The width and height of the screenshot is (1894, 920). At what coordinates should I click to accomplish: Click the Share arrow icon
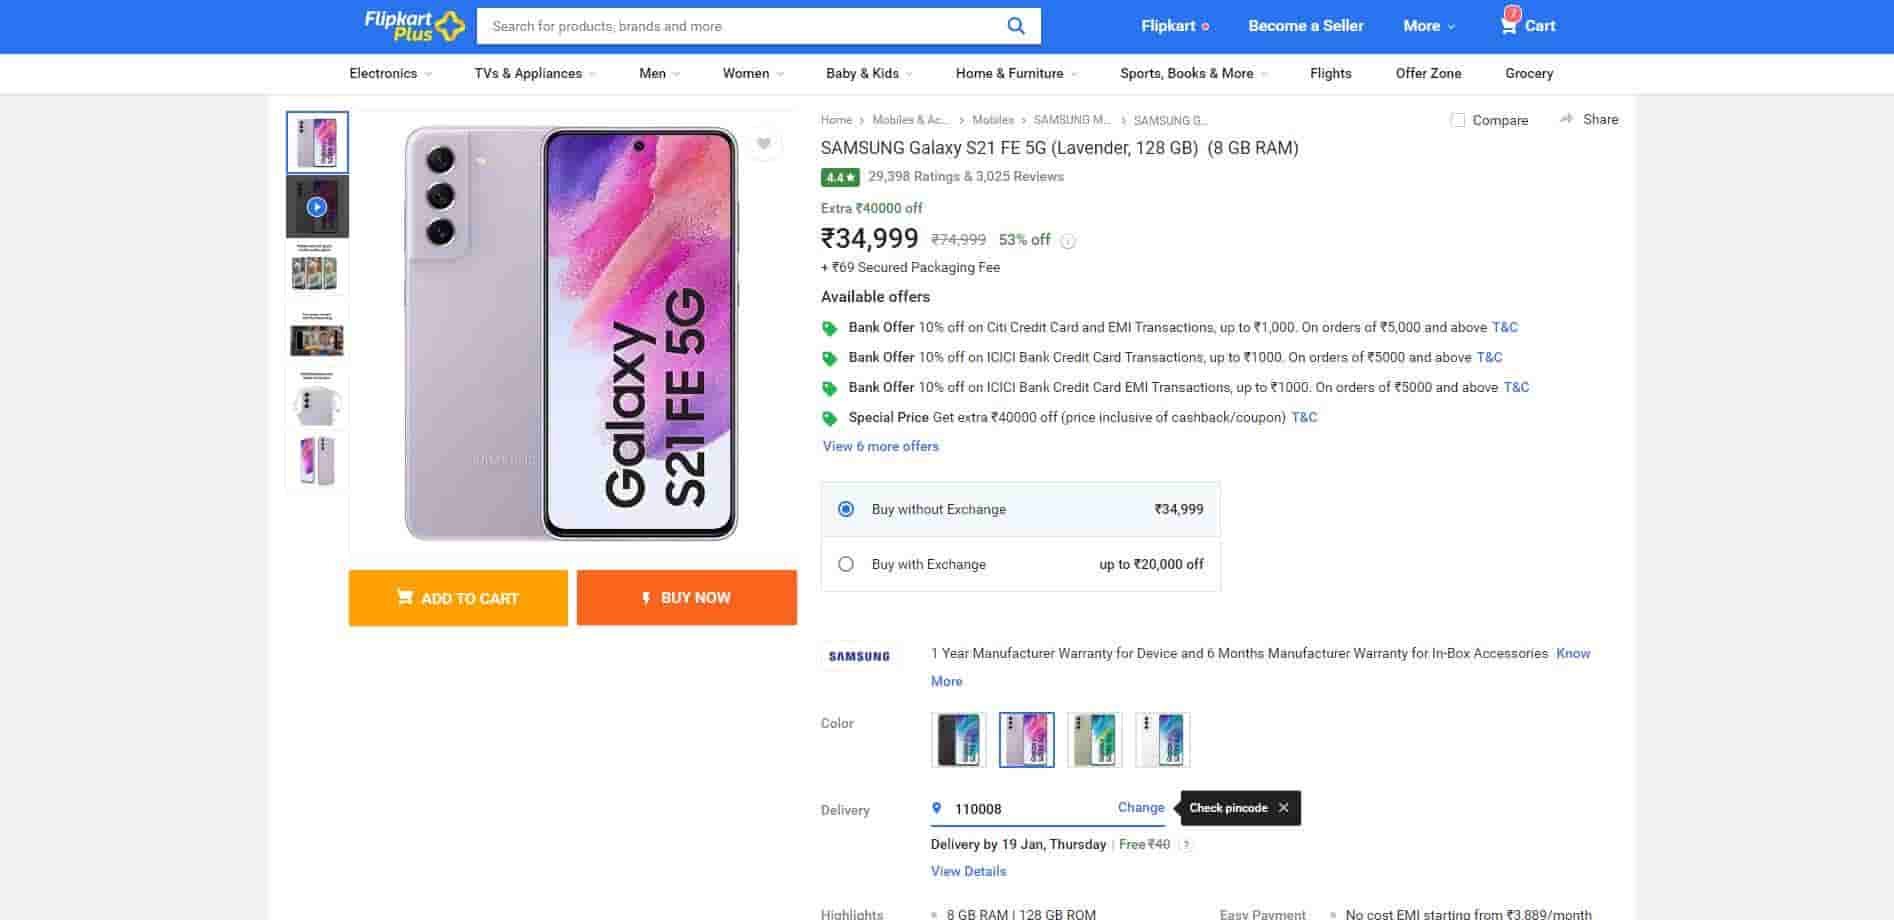pyautogui.click(x=1566, y=119)
